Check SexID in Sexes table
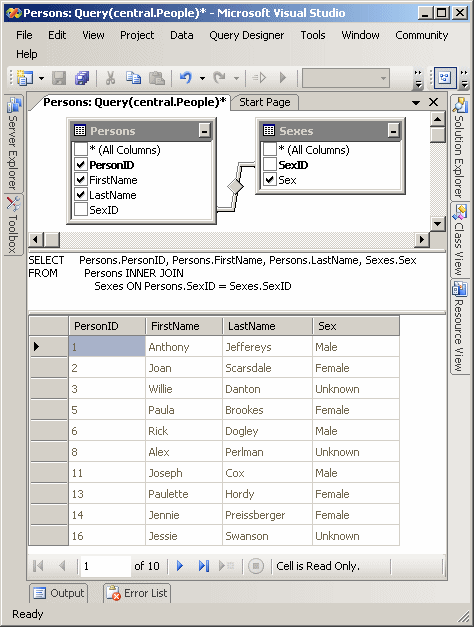Image resolution: width=474 pixels, height=627 pixels. 270,164
